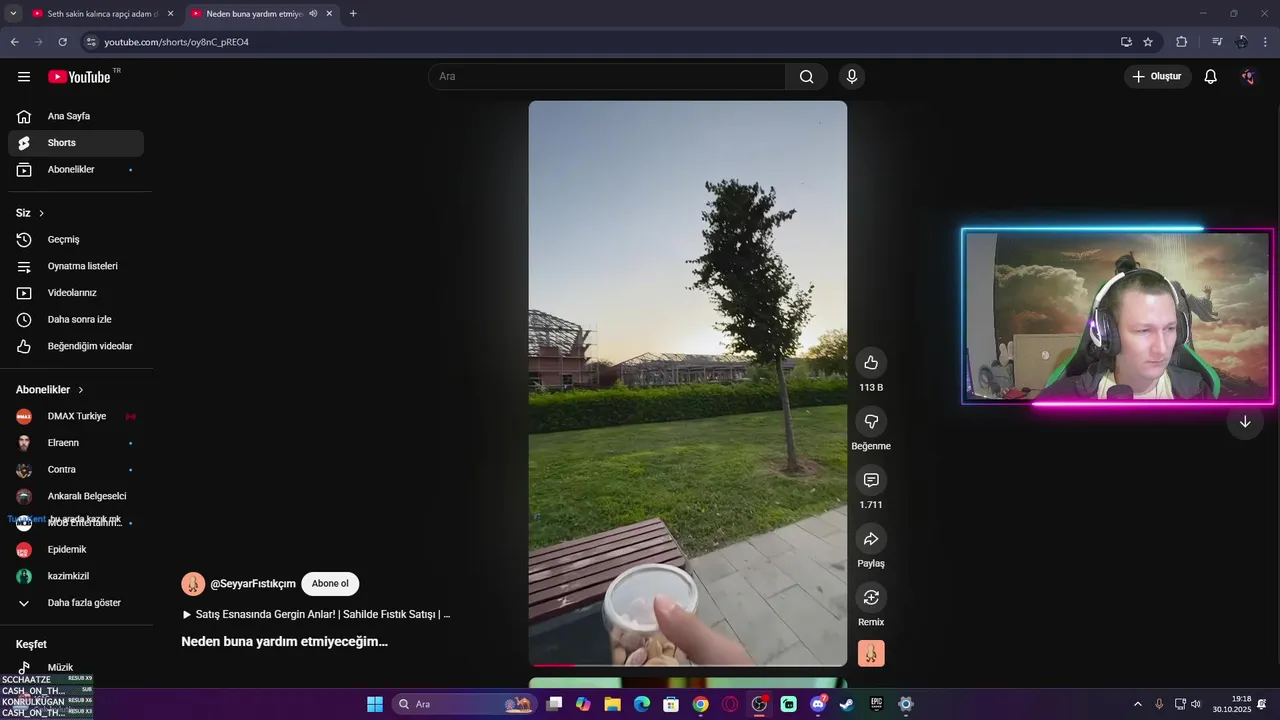Start voice search with the microphone

[852, 77]
